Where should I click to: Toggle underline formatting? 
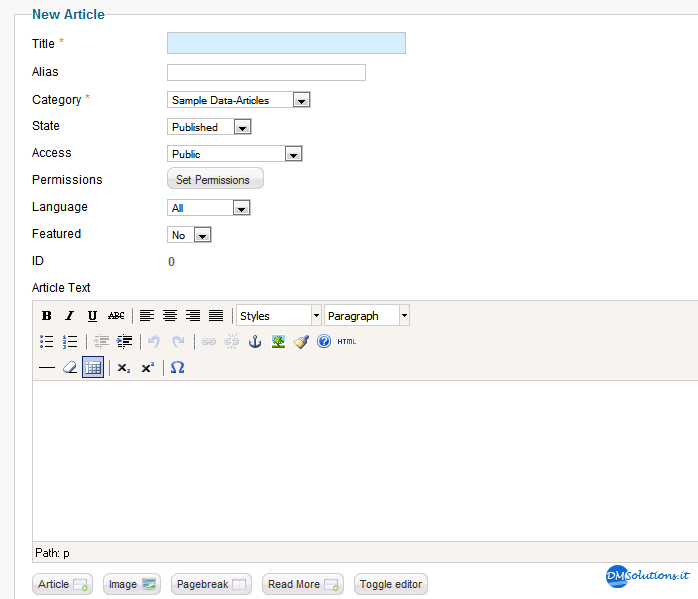pos(92,316)
